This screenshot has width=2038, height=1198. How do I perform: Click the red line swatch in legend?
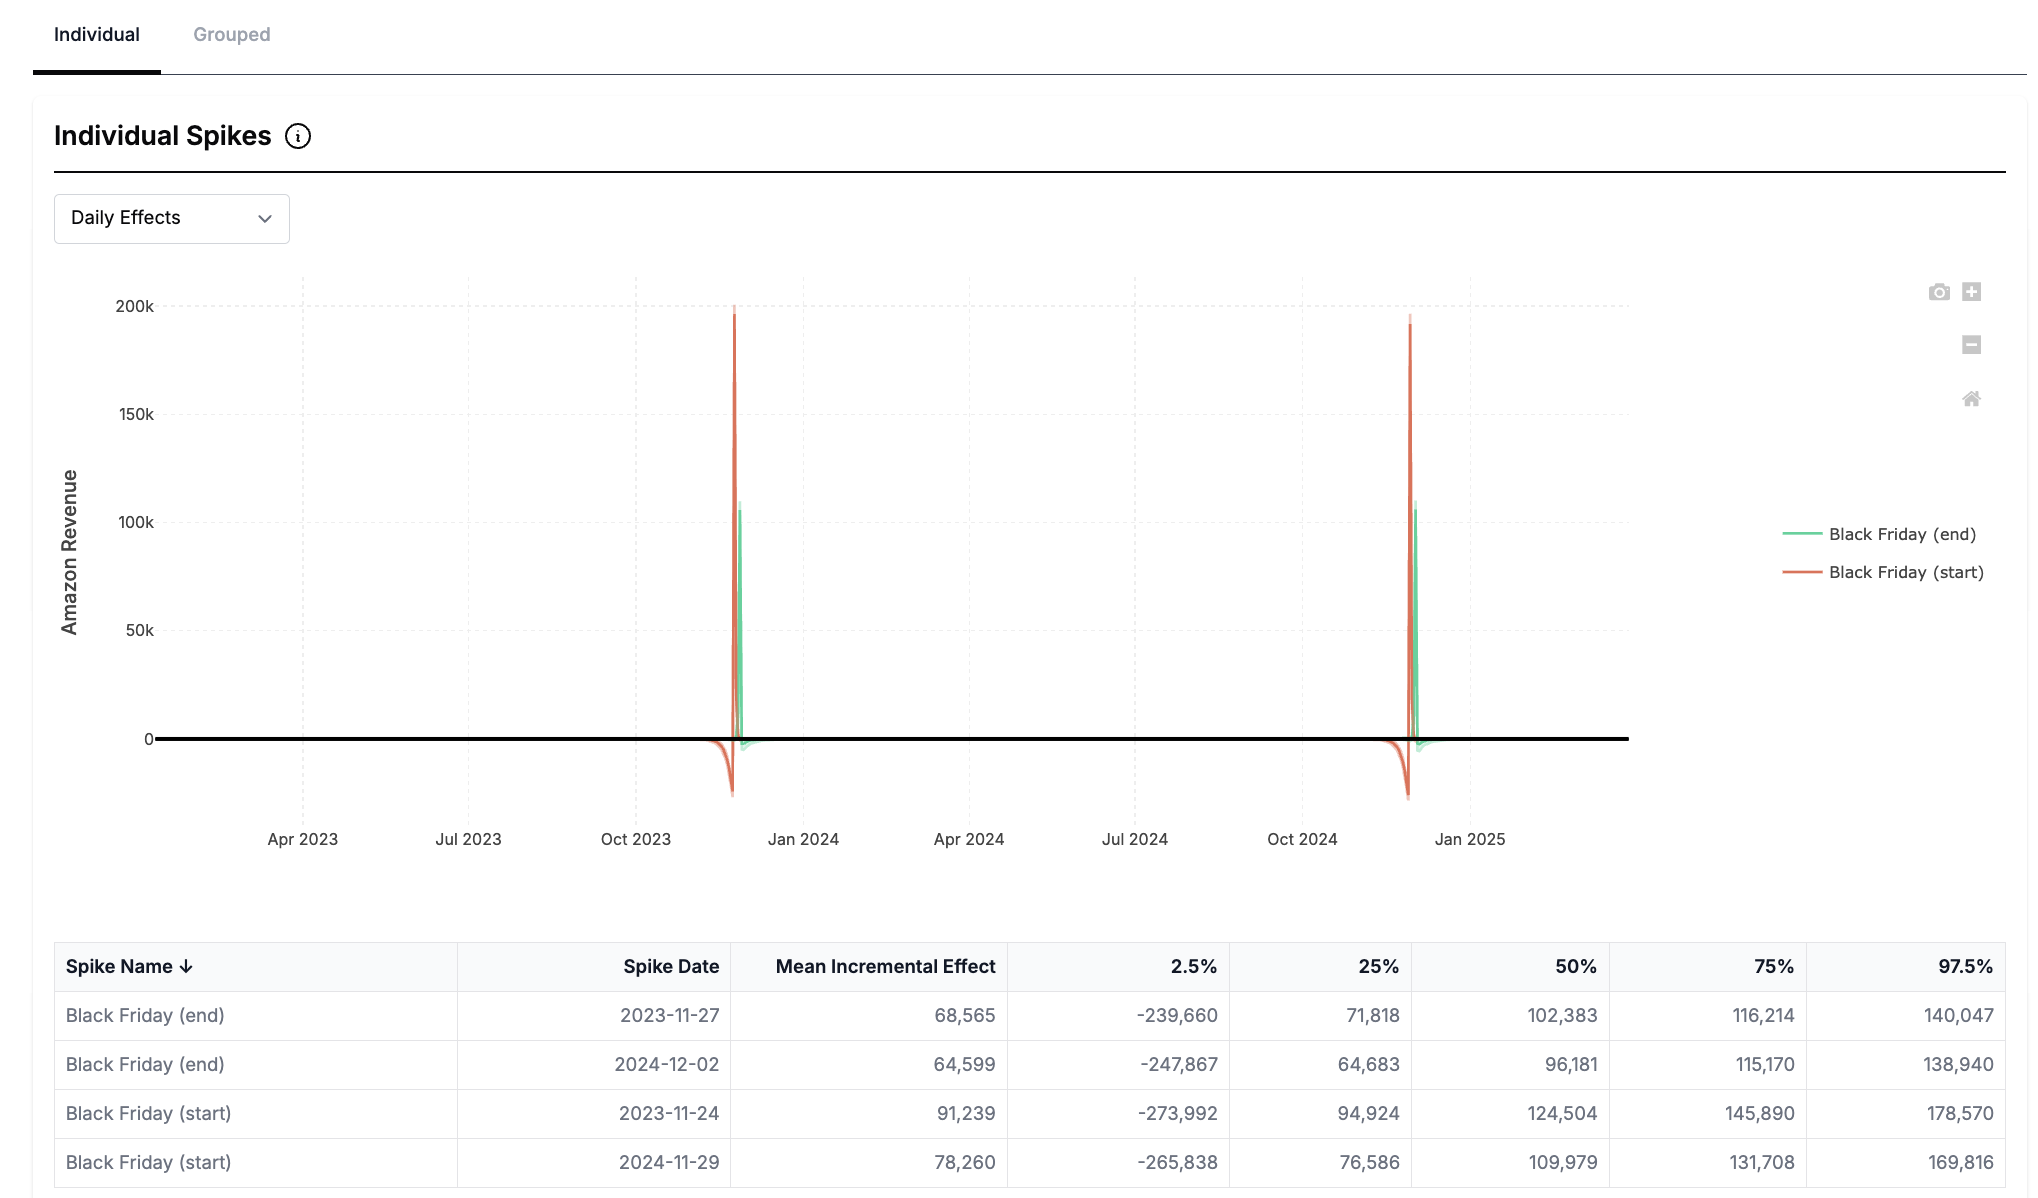(x=1802, y=572)
